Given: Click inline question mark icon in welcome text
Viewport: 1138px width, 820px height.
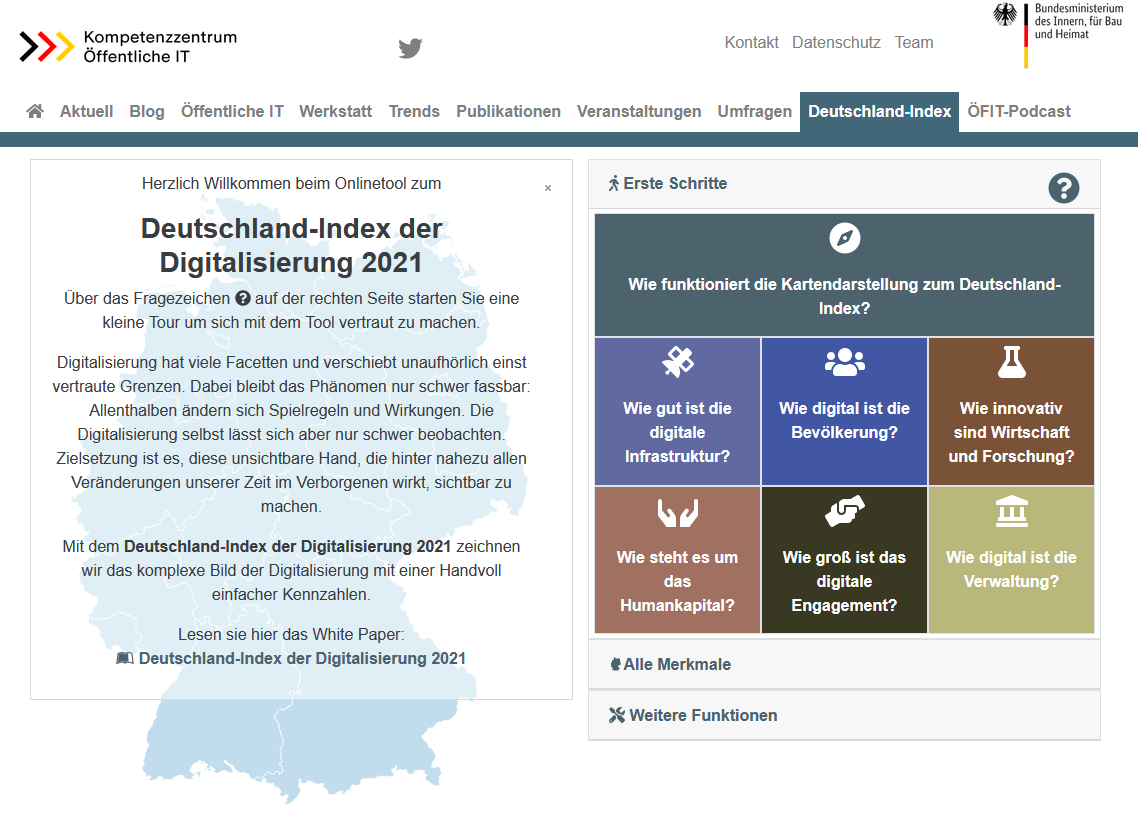Looking at the screenshot, I should (x=243, y=298).
